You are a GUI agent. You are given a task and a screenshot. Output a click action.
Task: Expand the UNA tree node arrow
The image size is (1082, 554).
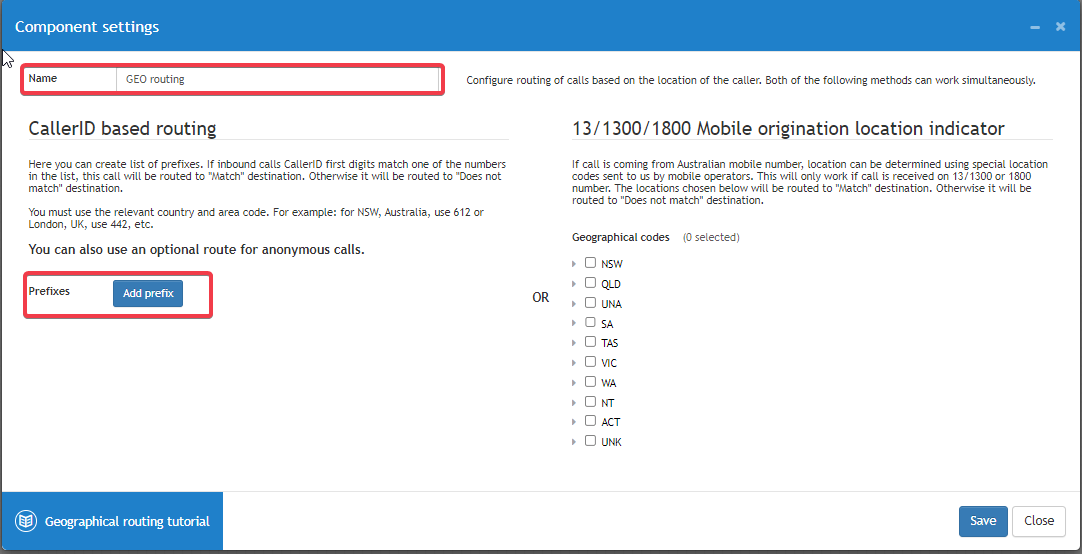(x=574, y=304)
